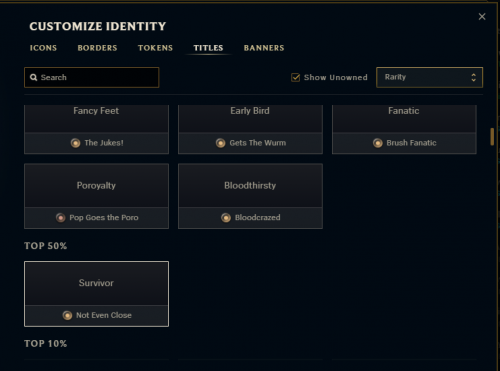500x371 pixels.
Task: Open the Borders tab
Action: click(x=97, y=48)
